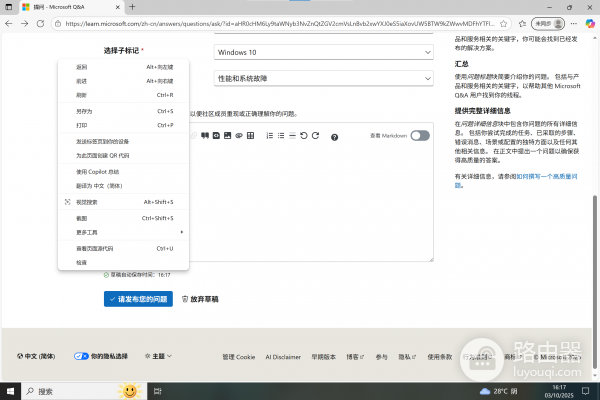Select the Copilot summary menu item
This screenshot has width=600, height=400.
tap(124, 171)
